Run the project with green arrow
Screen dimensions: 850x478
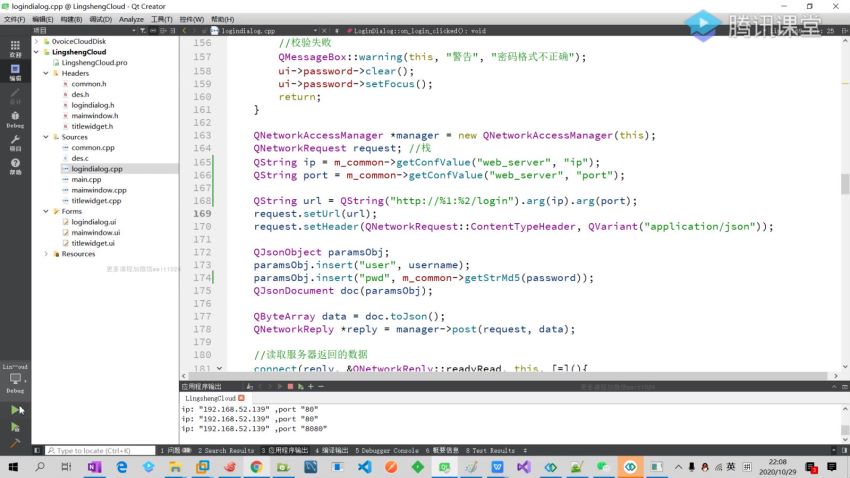coord(15,410)
